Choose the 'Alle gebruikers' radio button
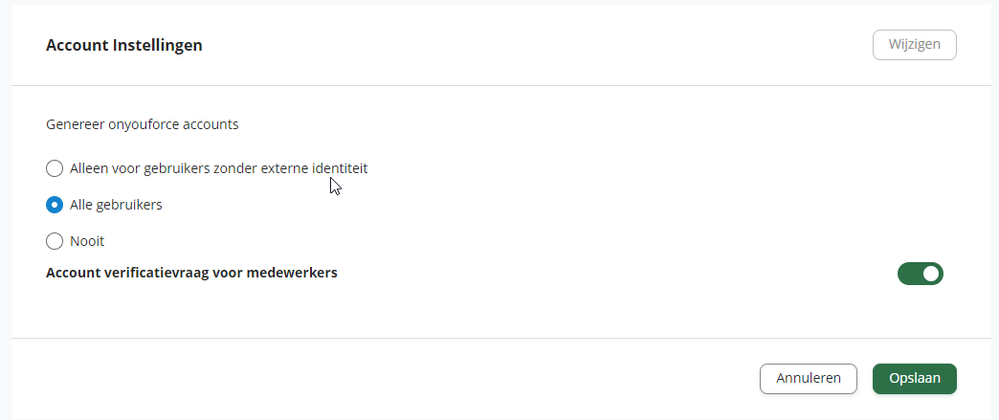The width and height of the screenshot is (999, 420). tap(55, 205)
